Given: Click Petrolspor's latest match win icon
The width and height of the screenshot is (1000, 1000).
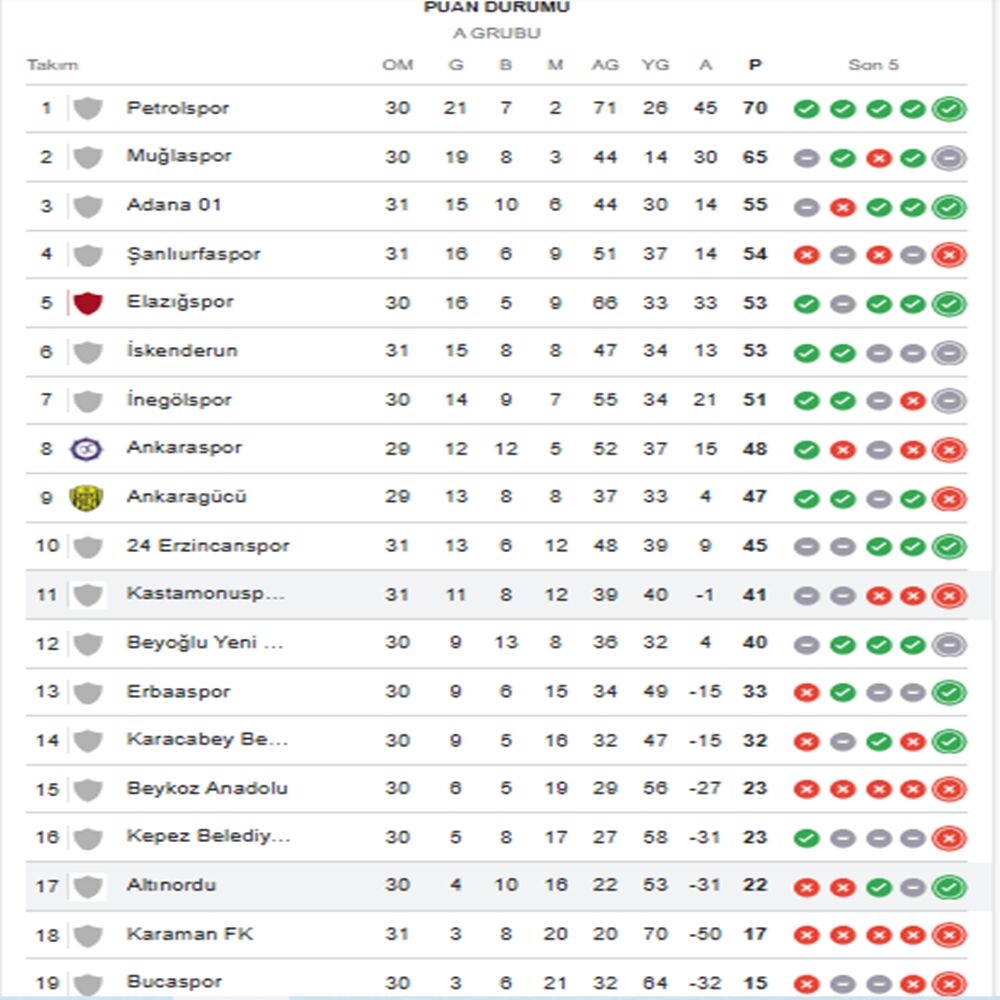Looking at the screenshot, I should [x=948, y=108].
